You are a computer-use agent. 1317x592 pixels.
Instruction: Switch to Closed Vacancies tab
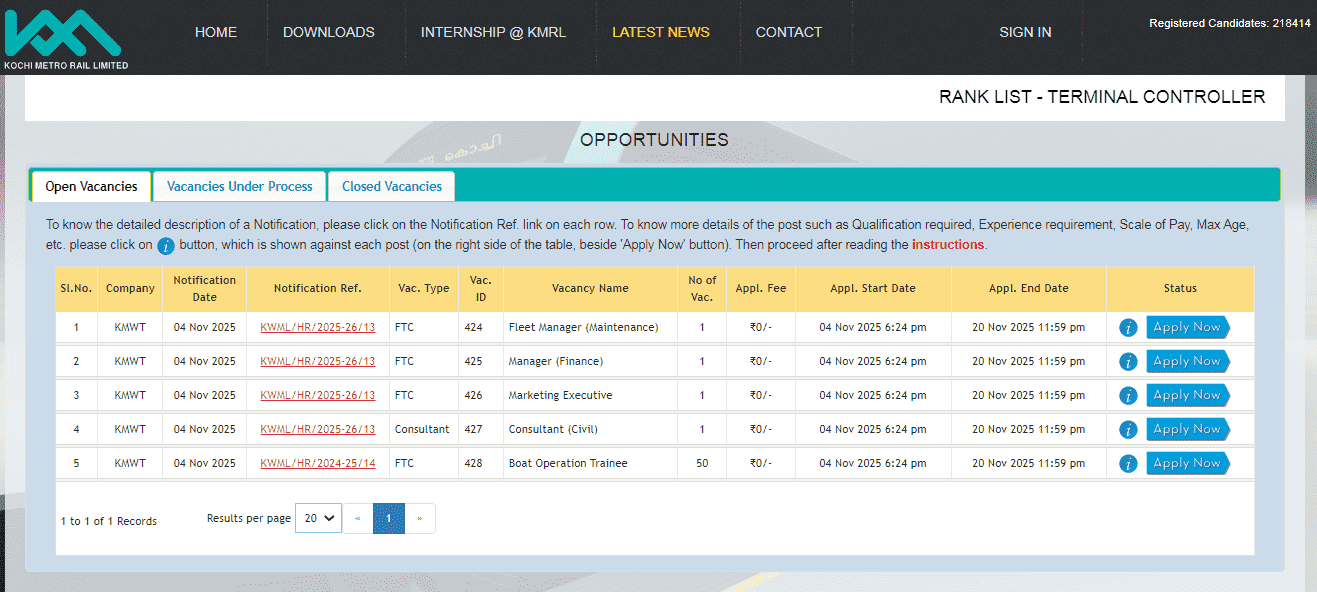coord(391,187)
